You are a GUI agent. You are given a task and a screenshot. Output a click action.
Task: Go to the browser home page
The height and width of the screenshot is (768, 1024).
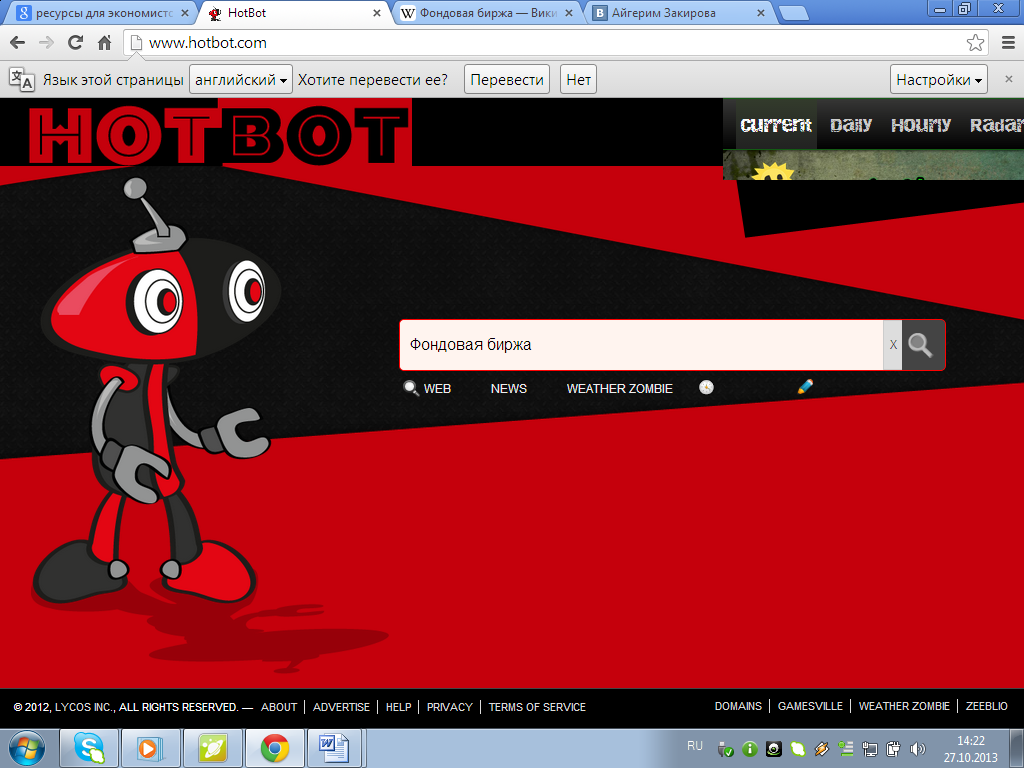click(104, 43)
